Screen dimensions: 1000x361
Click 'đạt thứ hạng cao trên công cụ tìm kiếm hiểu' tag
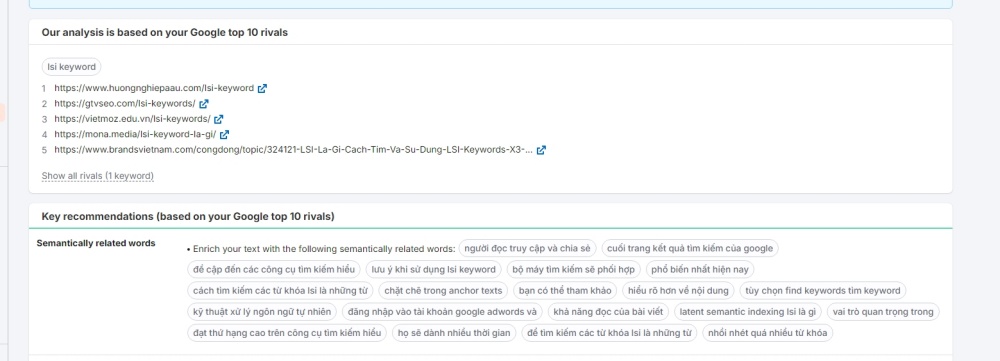[x=287, y=333]
